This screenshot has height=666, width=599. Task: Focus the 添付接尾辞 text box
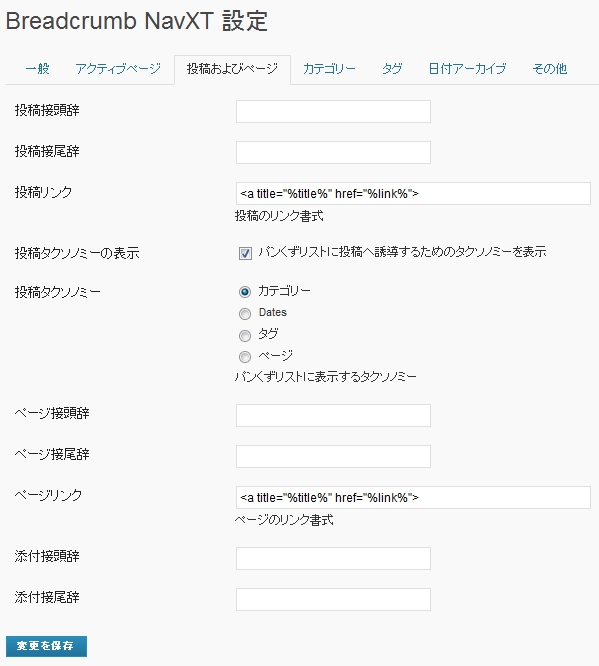coord(333,599)
